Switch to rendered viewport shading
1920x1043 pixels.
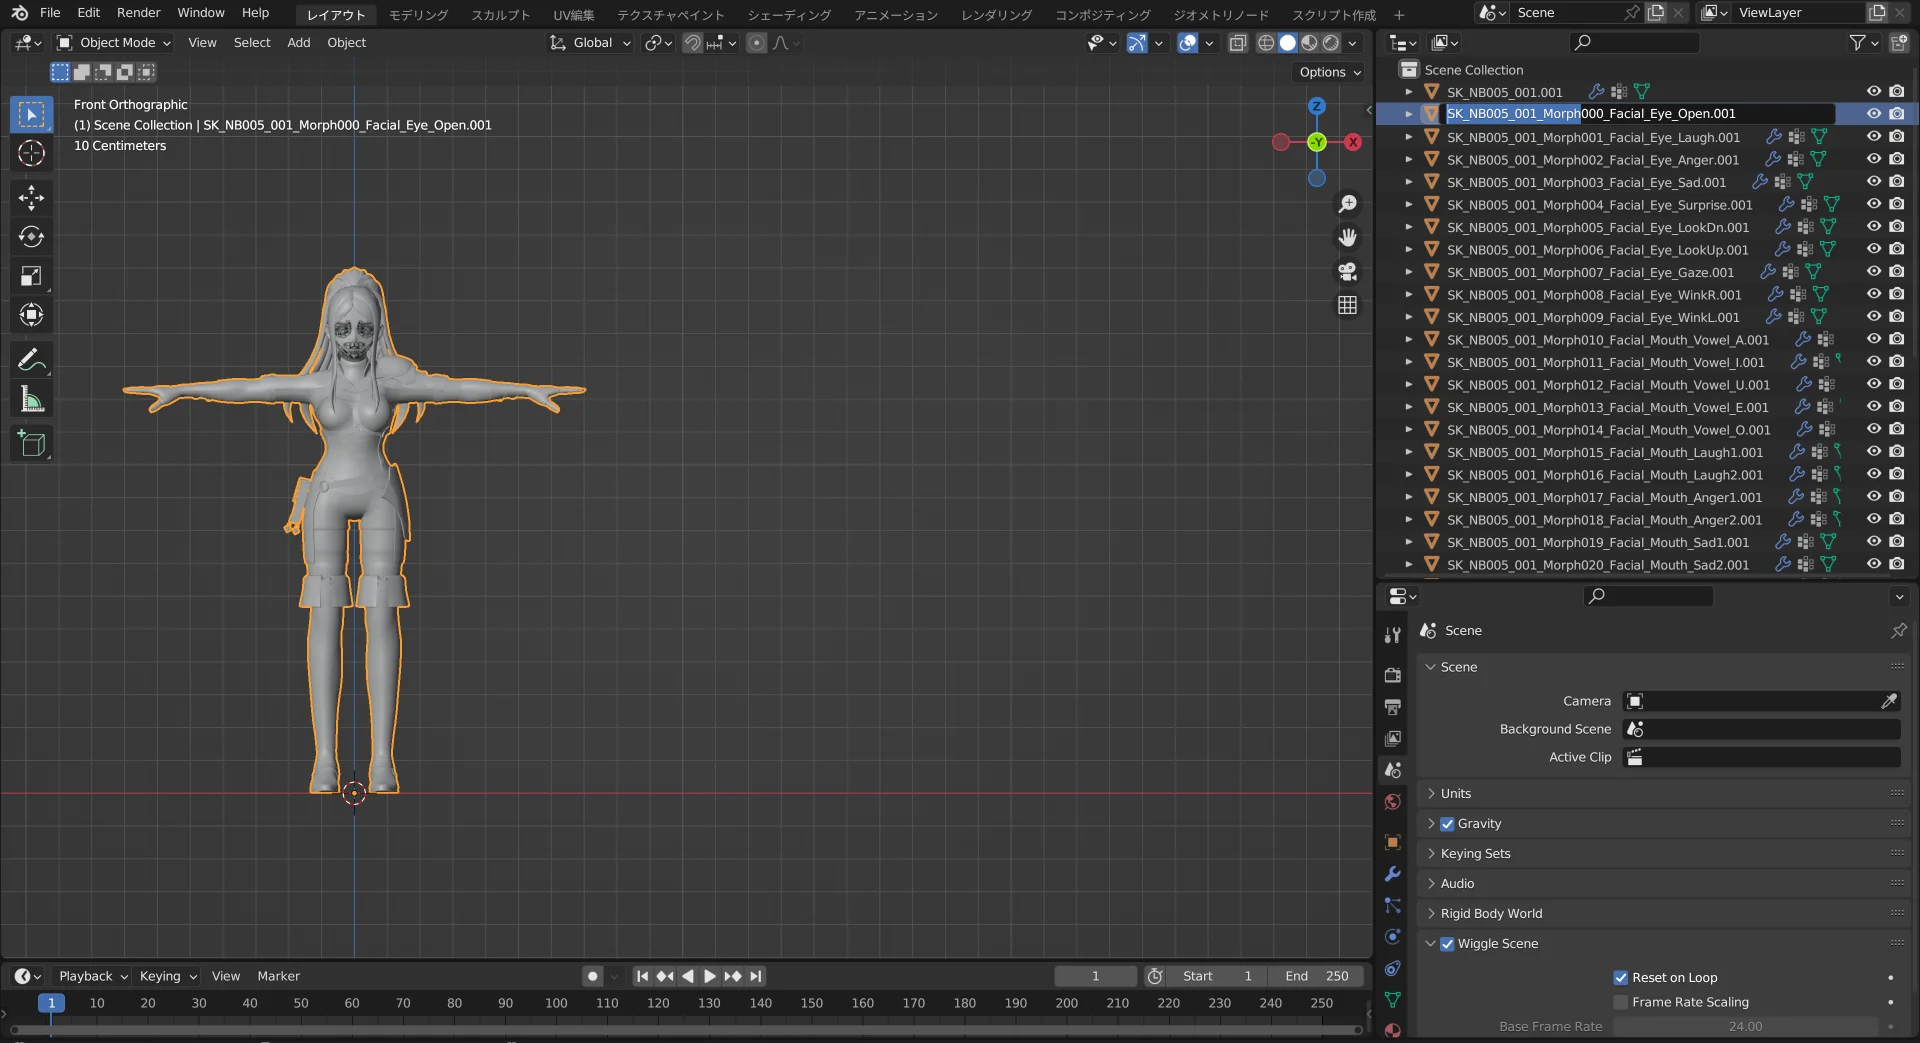pos(1331,43)
